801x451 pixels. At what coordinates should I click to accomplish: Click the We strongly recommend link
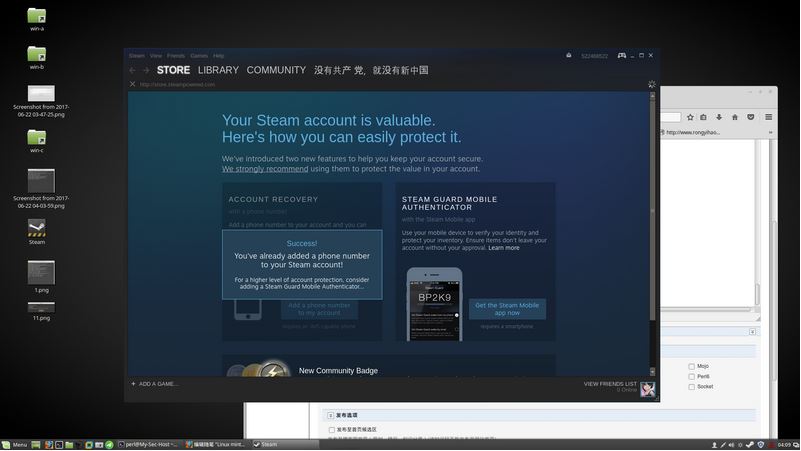click(265, 169)
